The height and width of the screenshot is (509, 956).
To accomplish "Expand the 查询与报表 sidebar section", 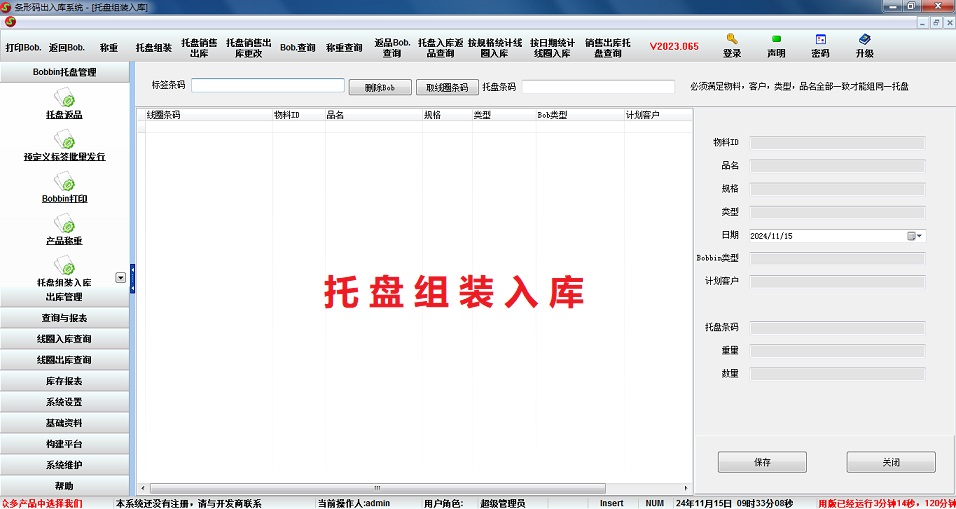I will [x=64, y=318].
